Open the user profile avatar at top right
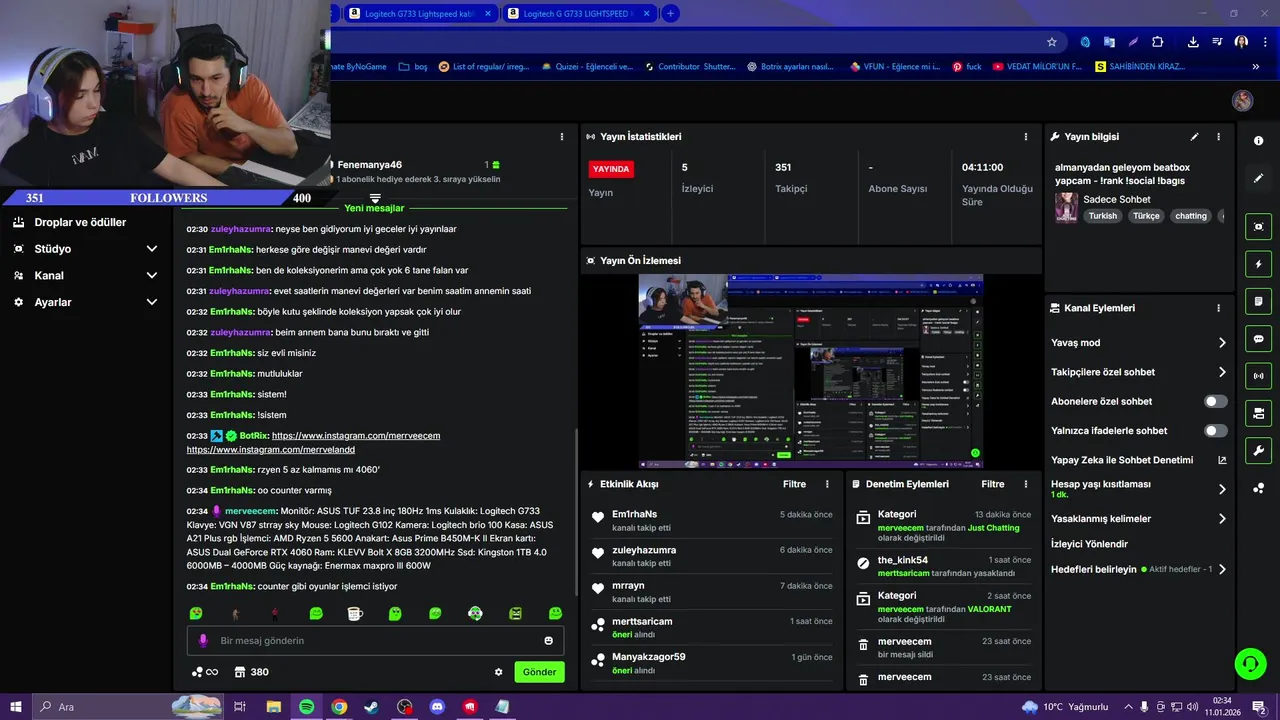This screenshot has height=720, width=1280. point(1242,100)
